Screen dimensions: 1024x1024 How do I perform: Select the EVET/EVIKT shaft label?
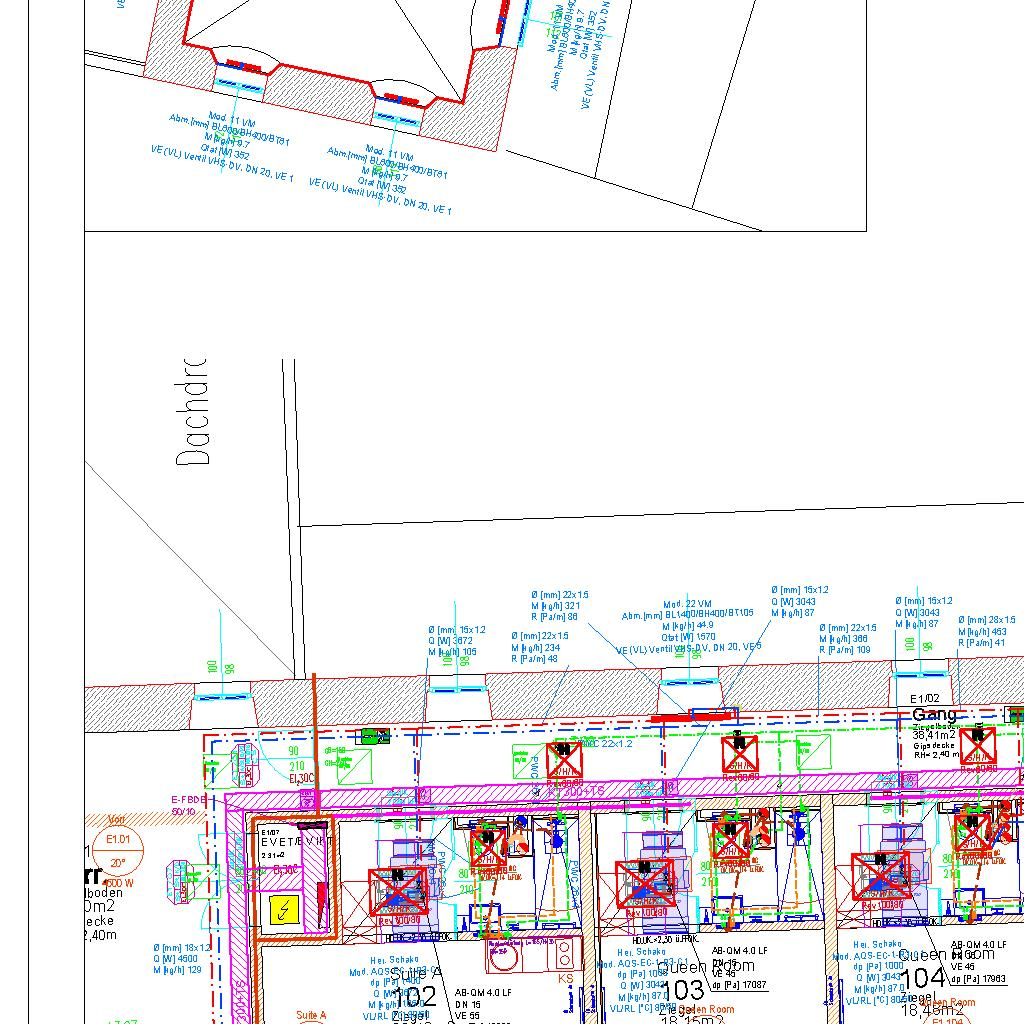click(x=297, y=842)
